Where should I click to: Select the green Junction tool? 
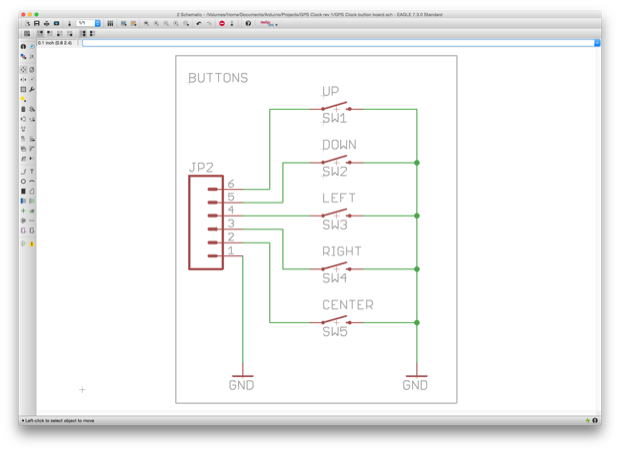tap(23, 211)
